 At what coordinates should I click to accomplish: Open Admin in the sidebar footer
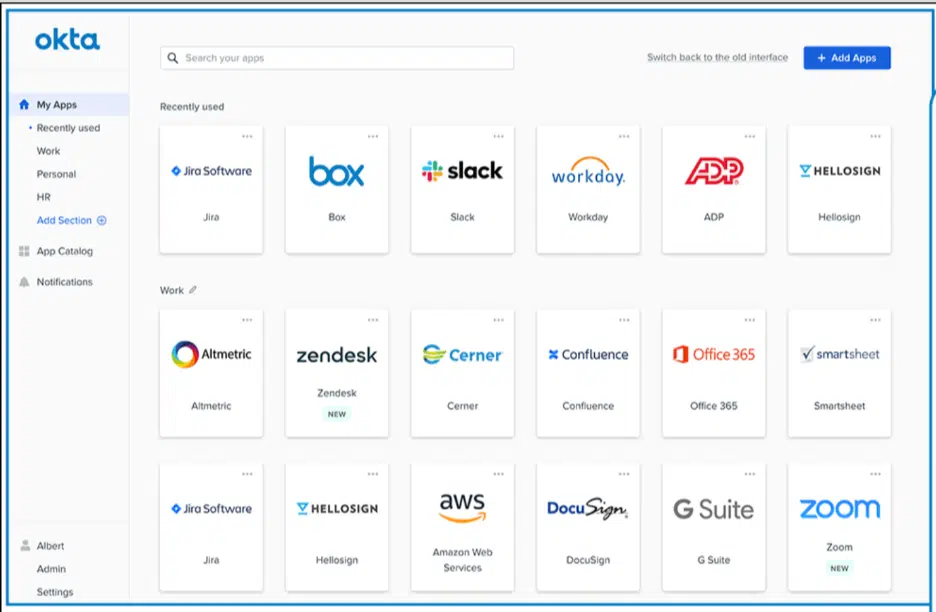[x=51, y=569]
